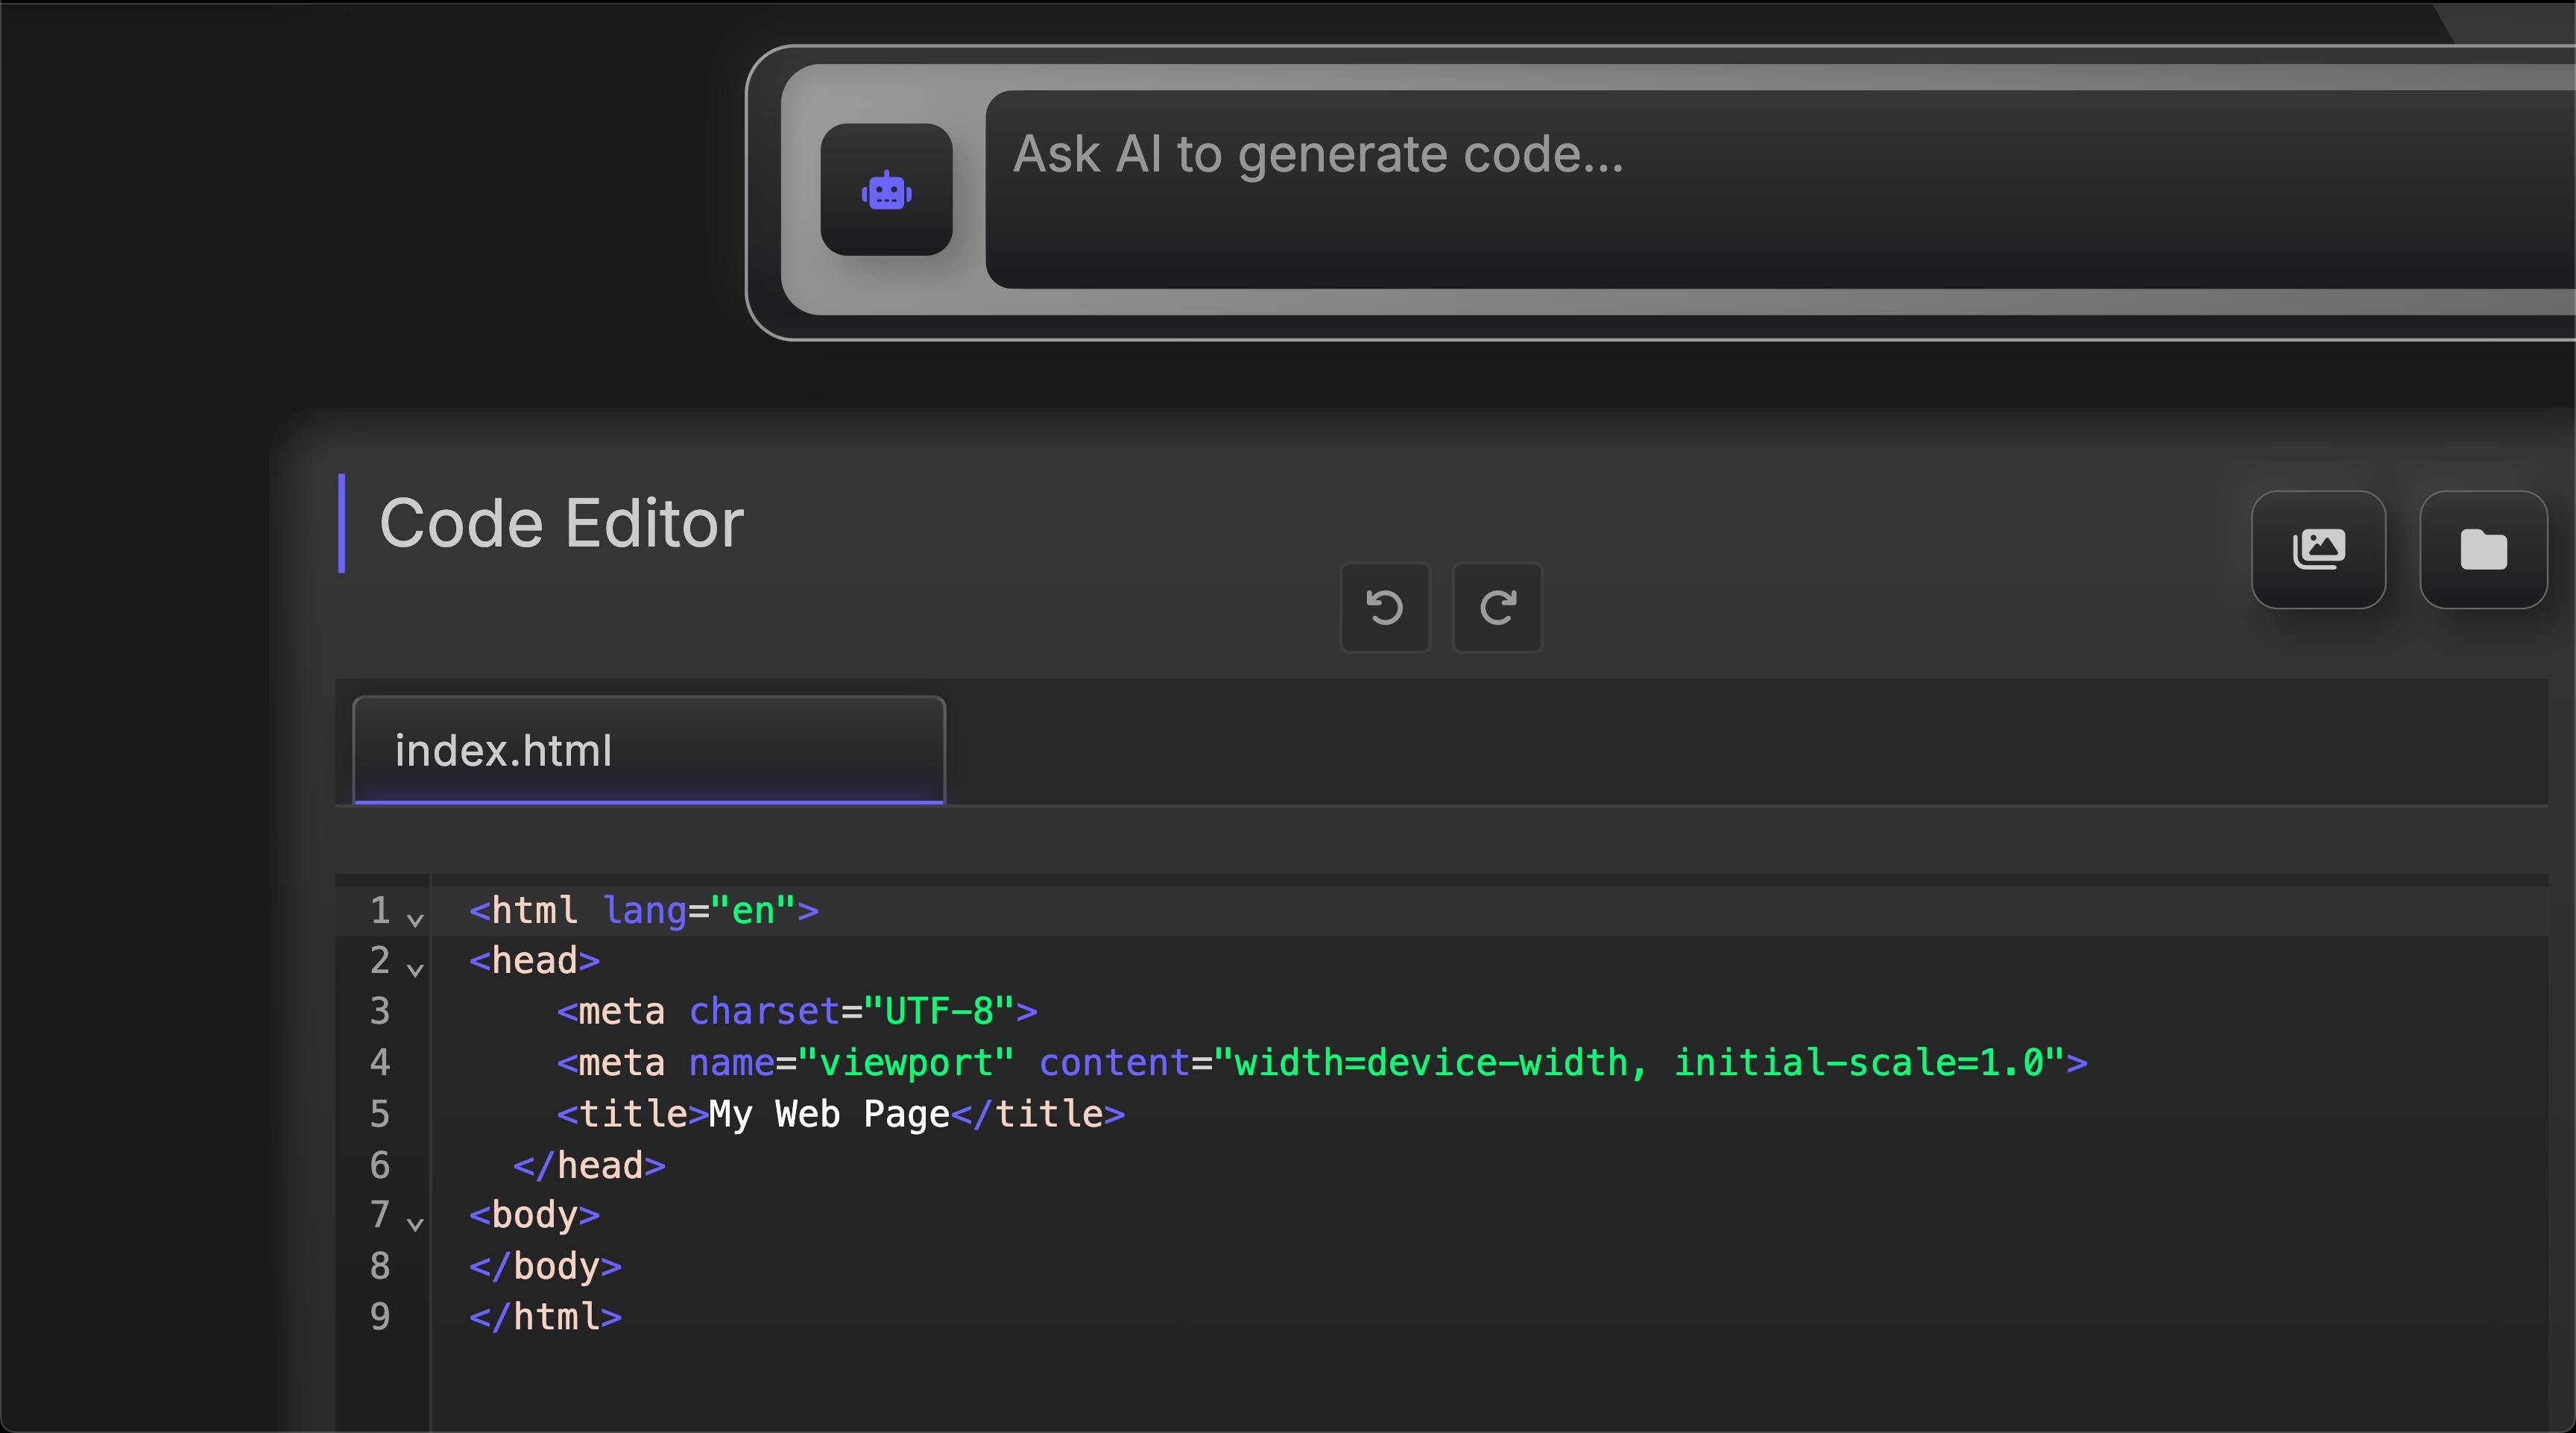Click the empty editor area below line 9
Screen dimensions: 2576x1433
(1400, 1385)
